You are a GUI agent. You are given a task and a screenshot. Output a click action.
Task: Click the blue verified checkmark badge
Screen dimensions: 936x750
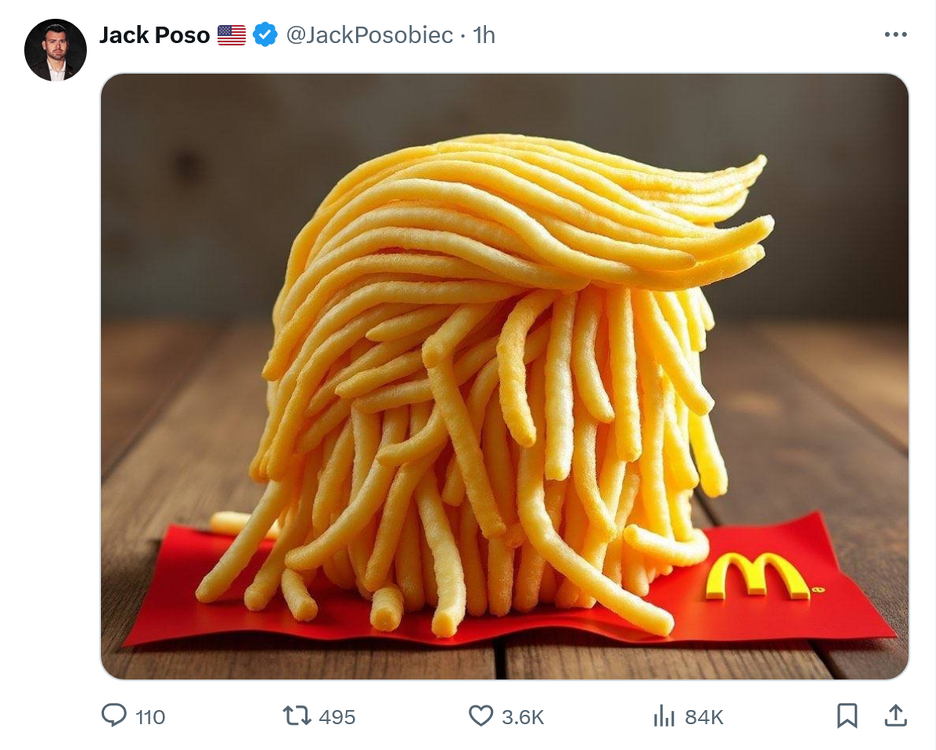[x=265, y=35]
